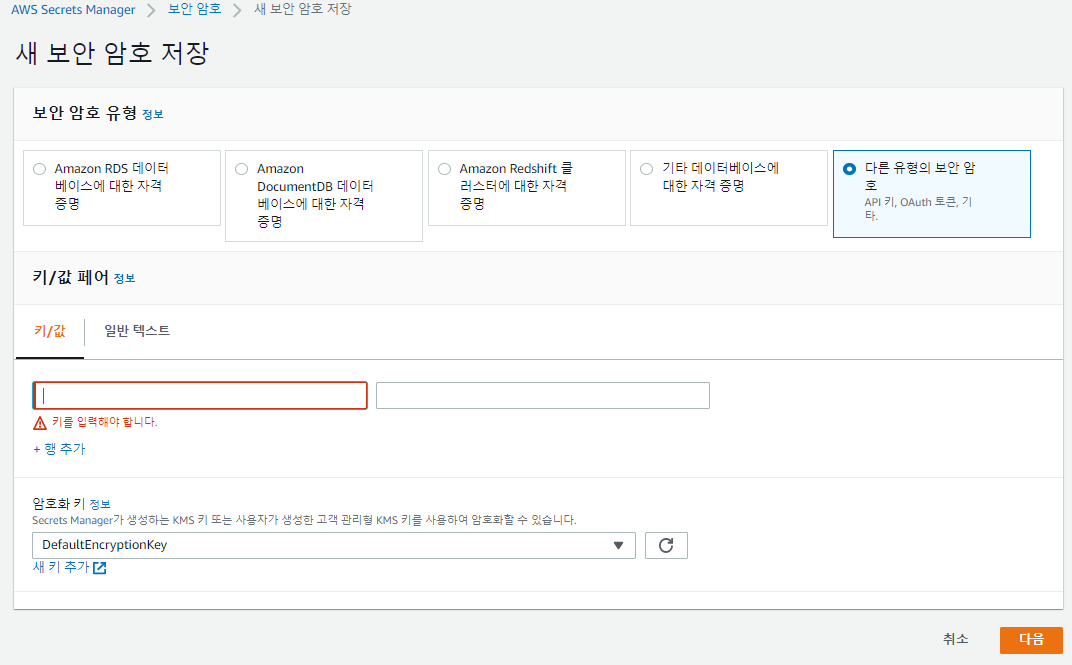Select 기타 데이터베이스에 대한 자격 증명 radio option

click(646, 169)
